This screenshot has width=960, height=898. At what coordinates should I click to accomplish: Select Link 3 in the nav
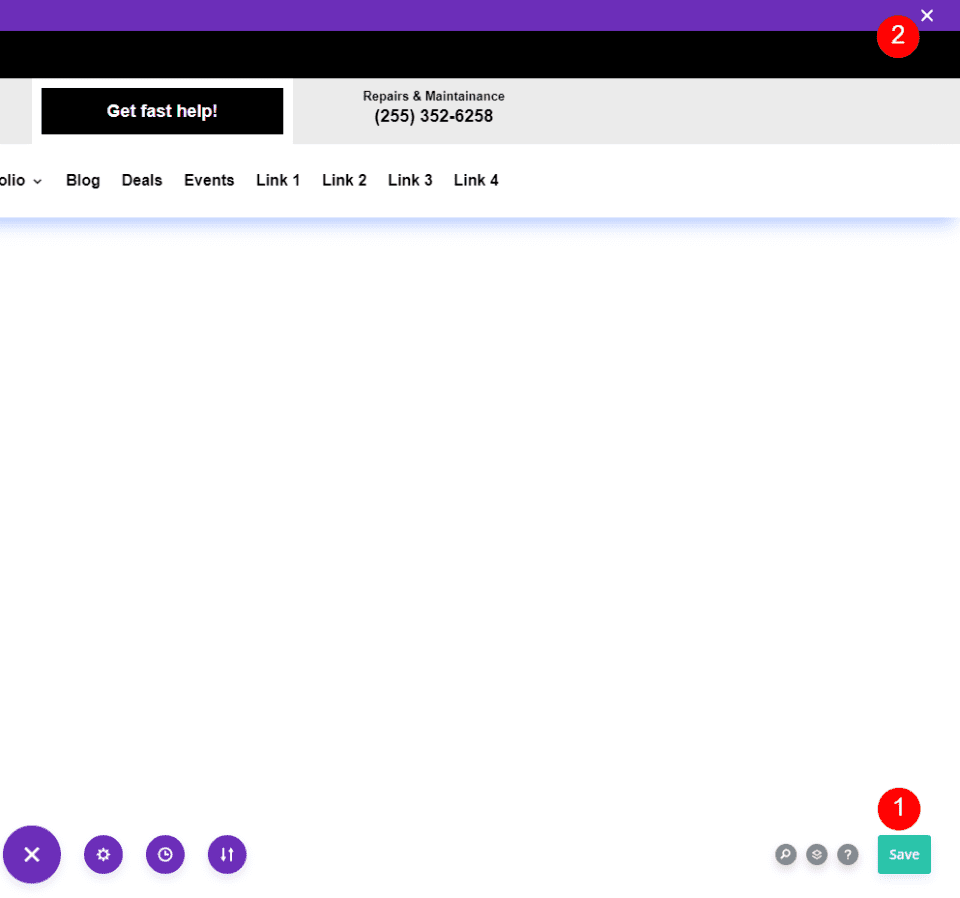tap(410, 180)
